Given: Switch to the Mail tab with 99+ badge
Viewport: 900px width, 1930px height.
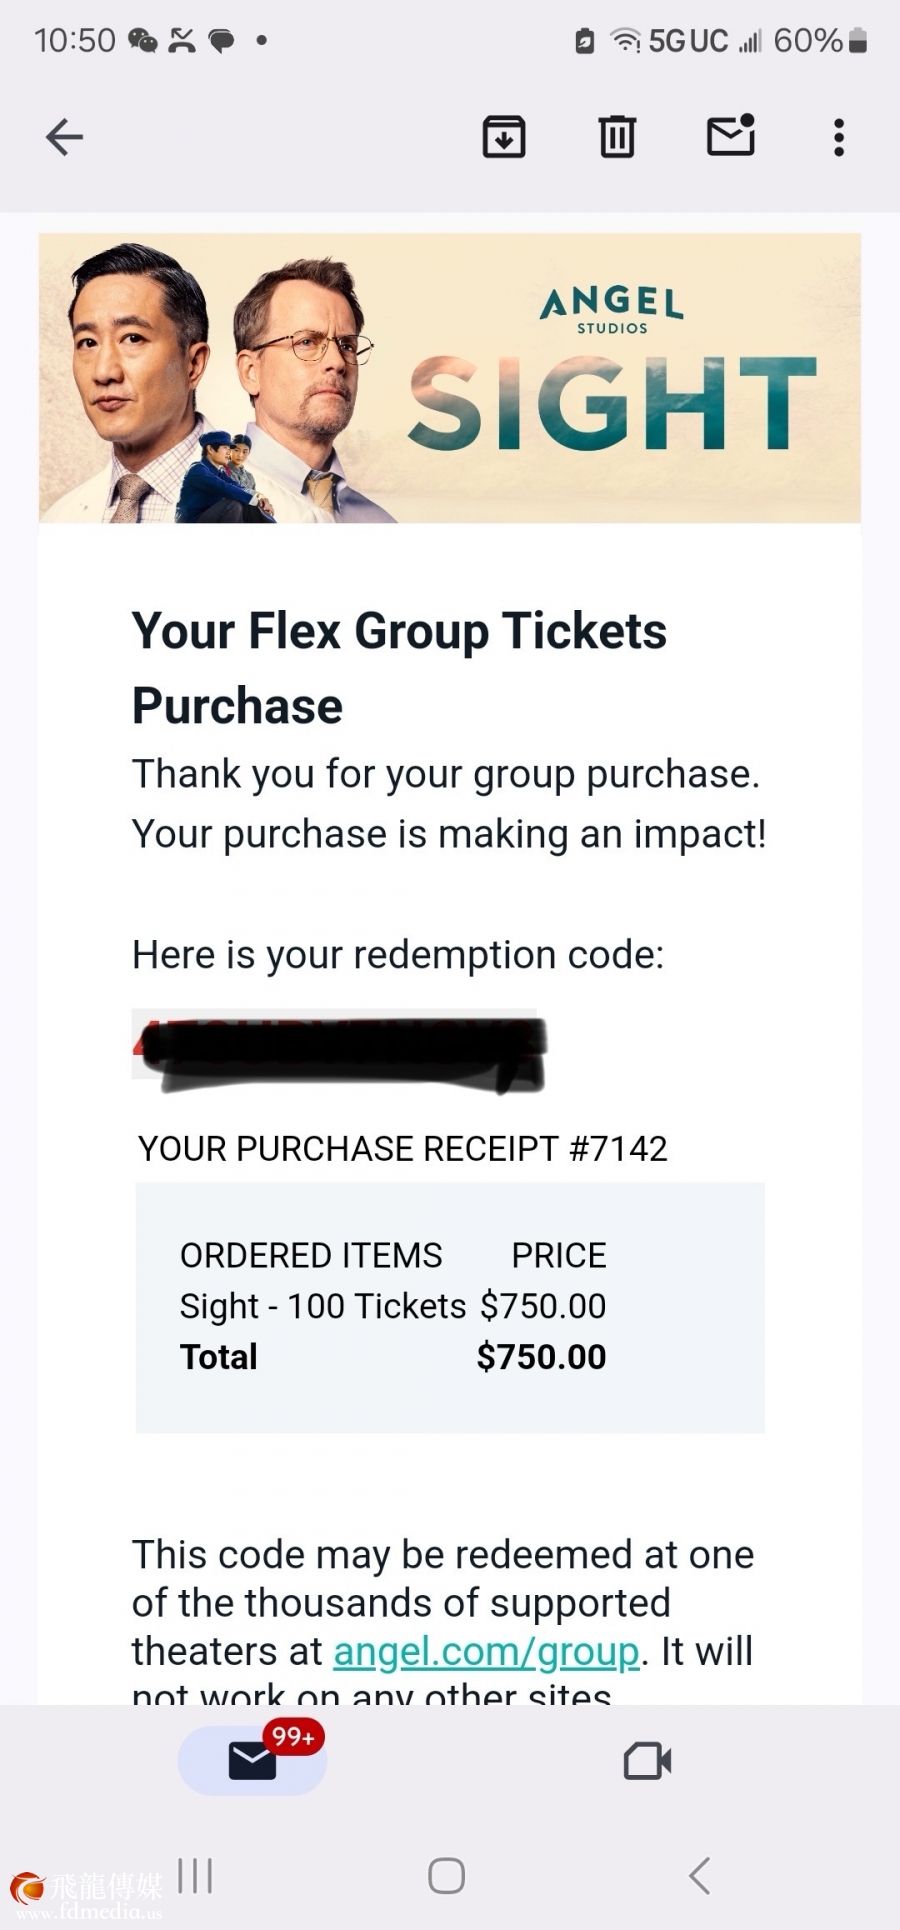Looking at the screenshot, I should (253, 1761).
